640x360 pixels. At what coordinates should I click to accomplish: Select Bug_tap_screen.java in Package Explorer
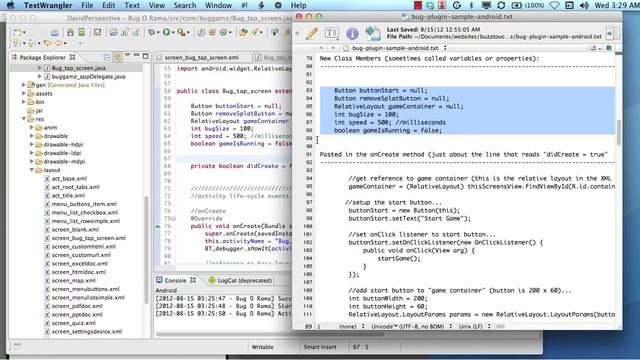(x=79, y=68)
